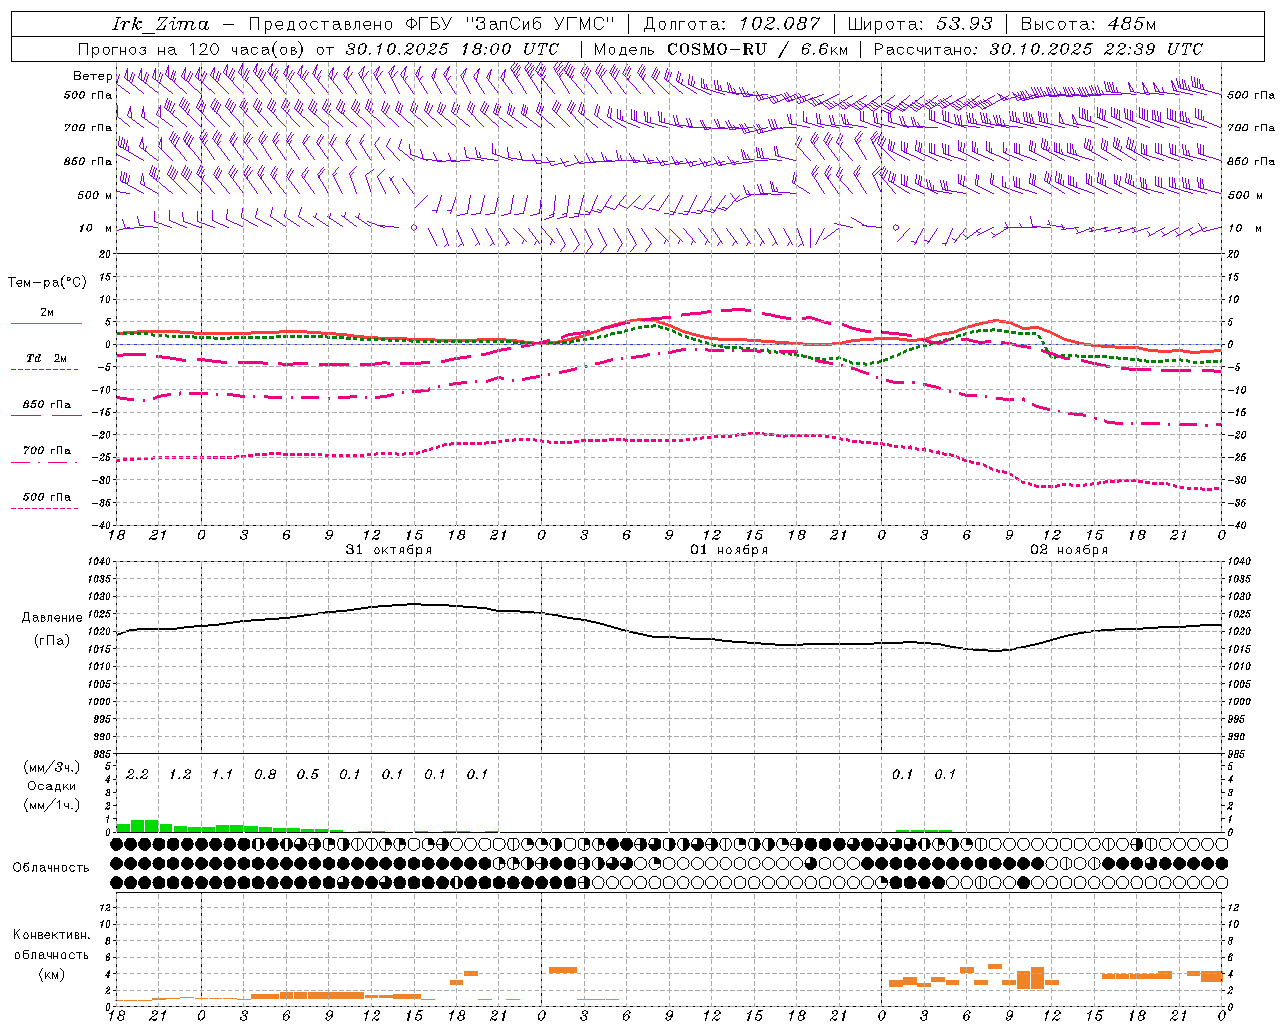Click the (мм/1ч.) precipitation unit label
Viewport: 1280px width, 1024px height.
(52, 805)
